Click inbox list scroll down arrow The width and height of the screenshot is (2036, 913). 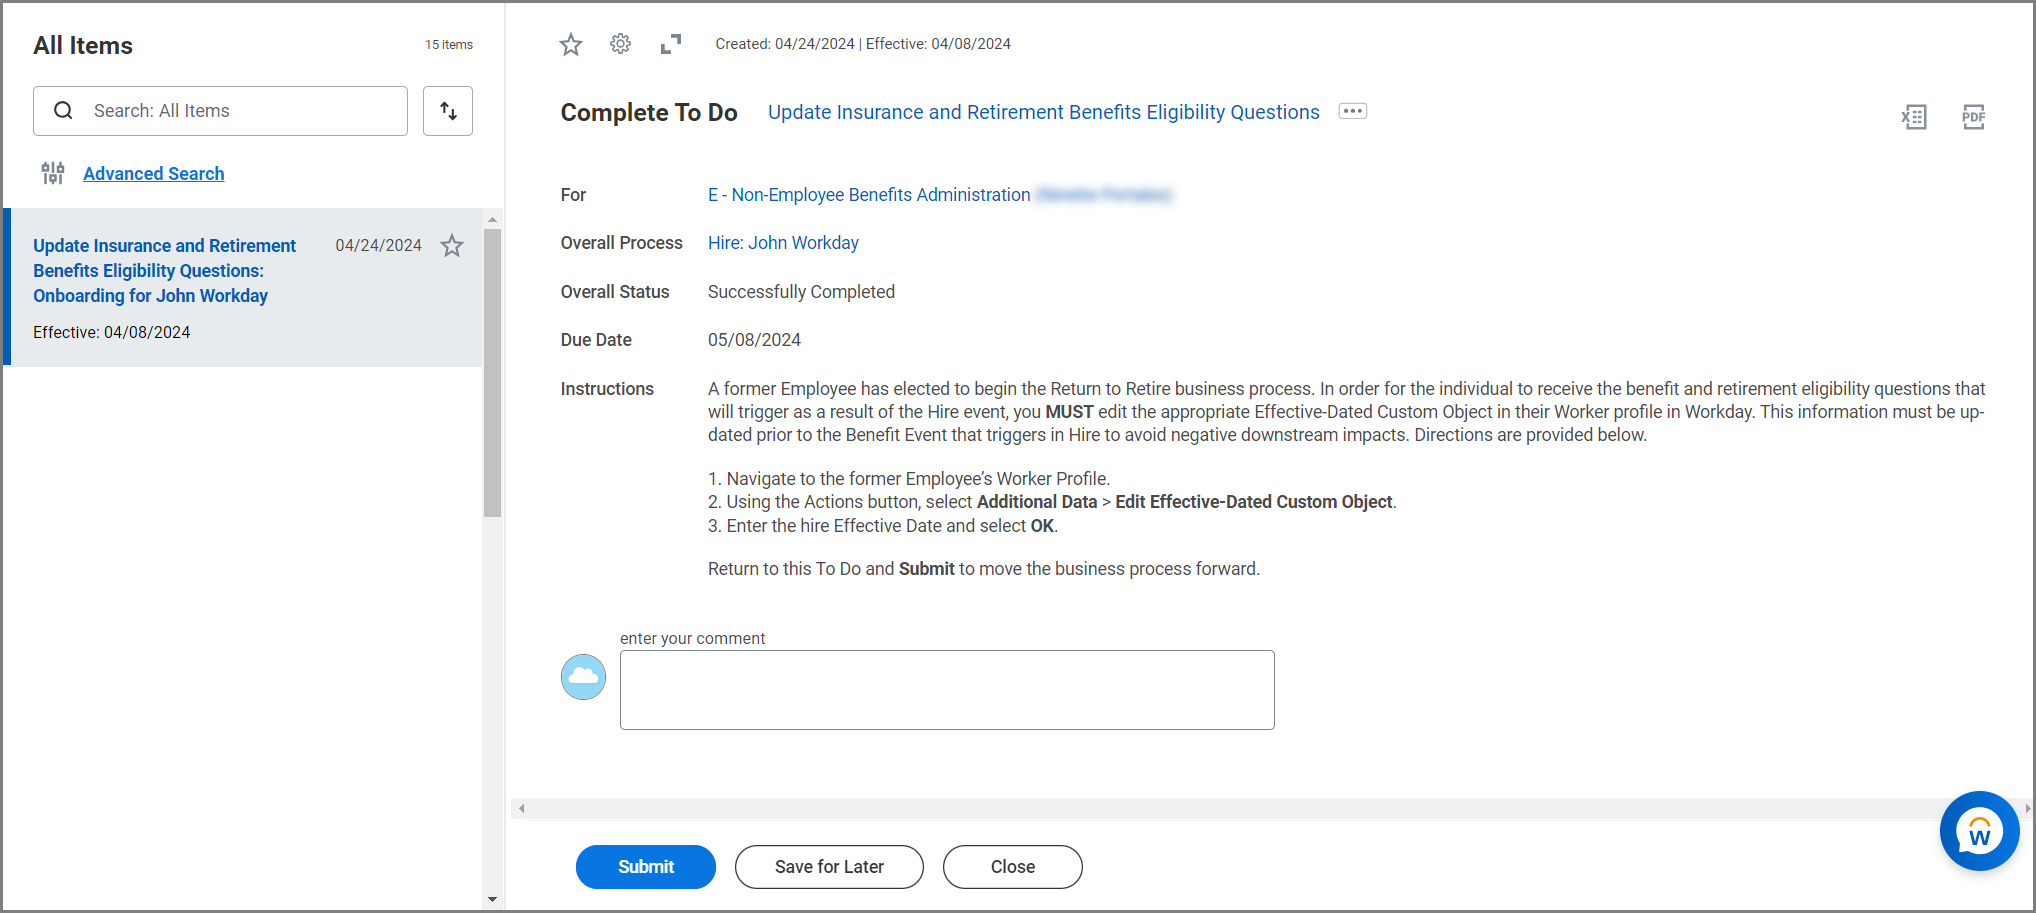pyautogui.click(x=492, y=899)
